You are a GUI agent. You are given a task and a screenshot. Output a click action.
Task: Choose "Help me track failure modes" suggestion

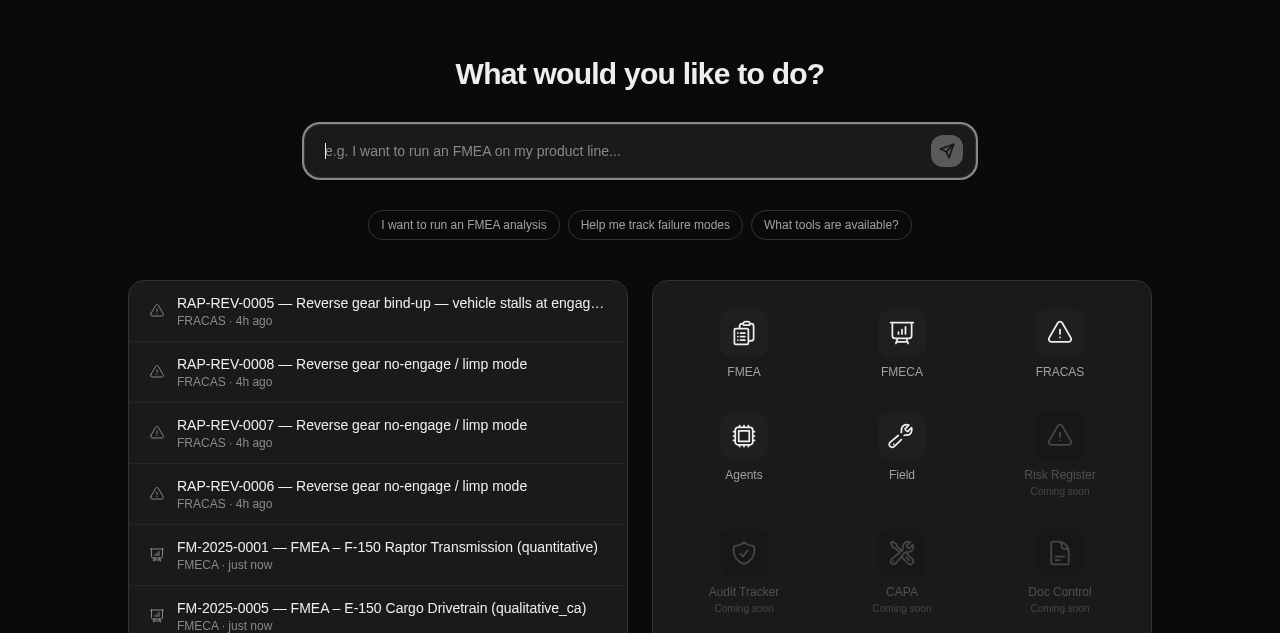tap(655, 225)
